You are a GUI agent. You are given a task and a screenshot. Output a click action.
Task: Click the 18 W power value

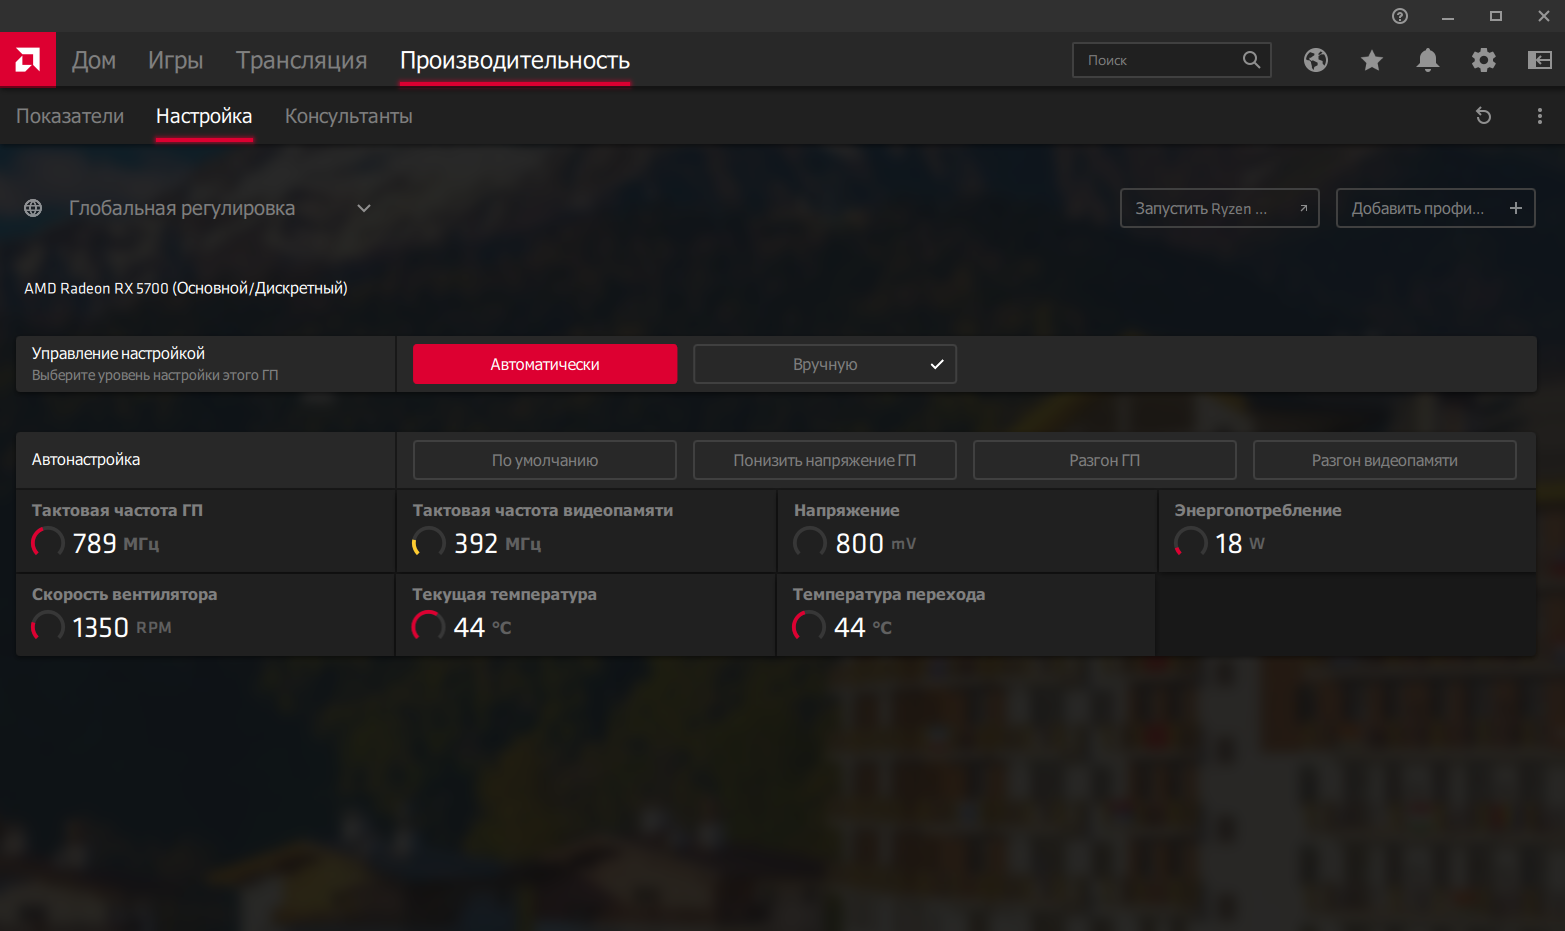(1240, 543)
